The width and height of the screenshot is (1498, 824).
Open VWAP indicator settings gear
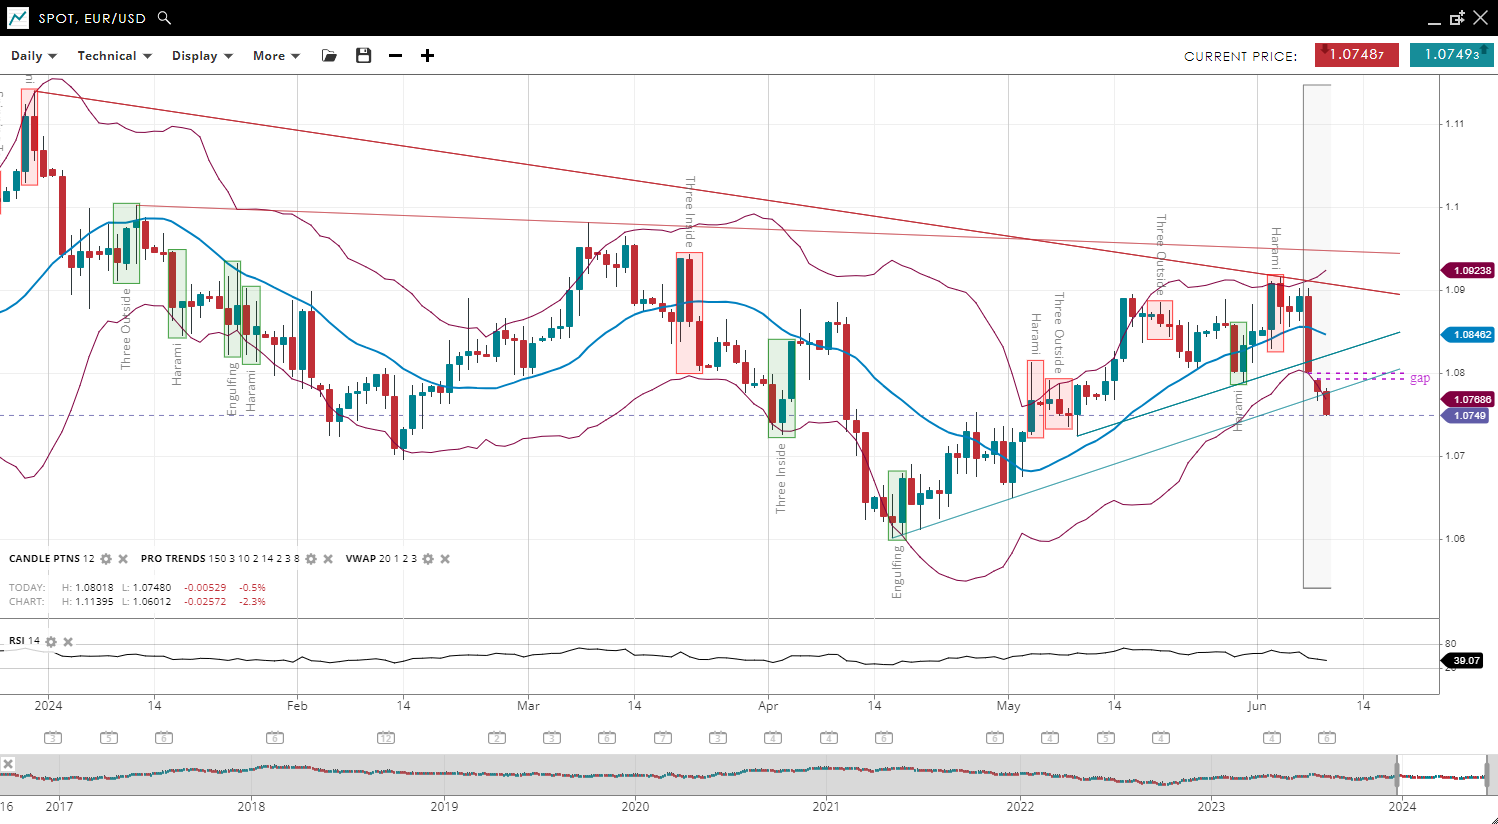(428, 559)
